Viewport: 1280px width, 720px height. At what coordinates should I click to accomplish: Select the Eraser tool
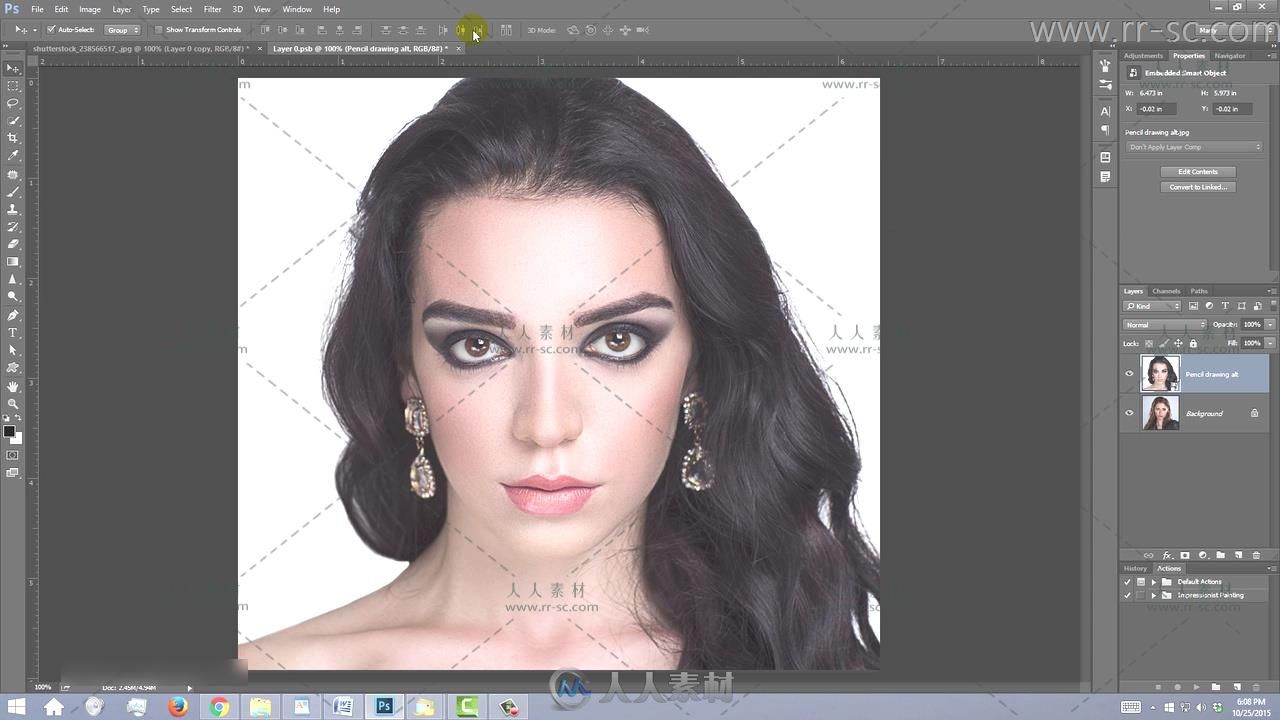pyautogui.click(x=13, y=244)
